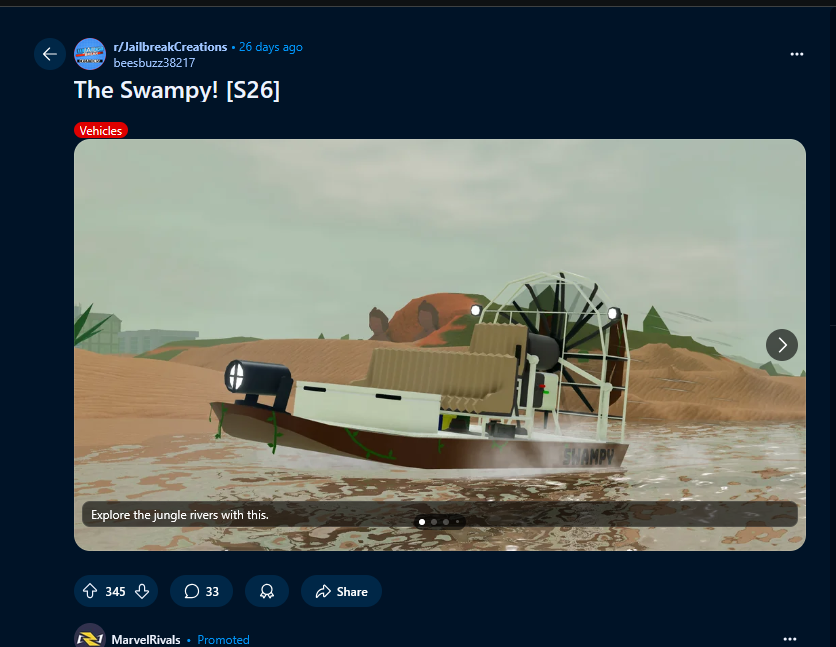Share the Swampy post

(x=341, y=591)
